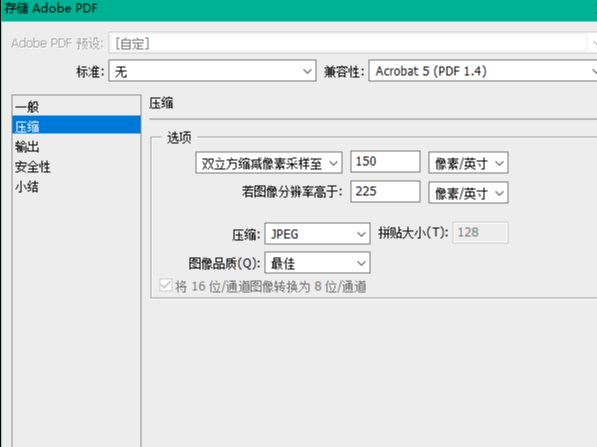Open the Adobe PDF 预设 dropdown

point(353,43)
